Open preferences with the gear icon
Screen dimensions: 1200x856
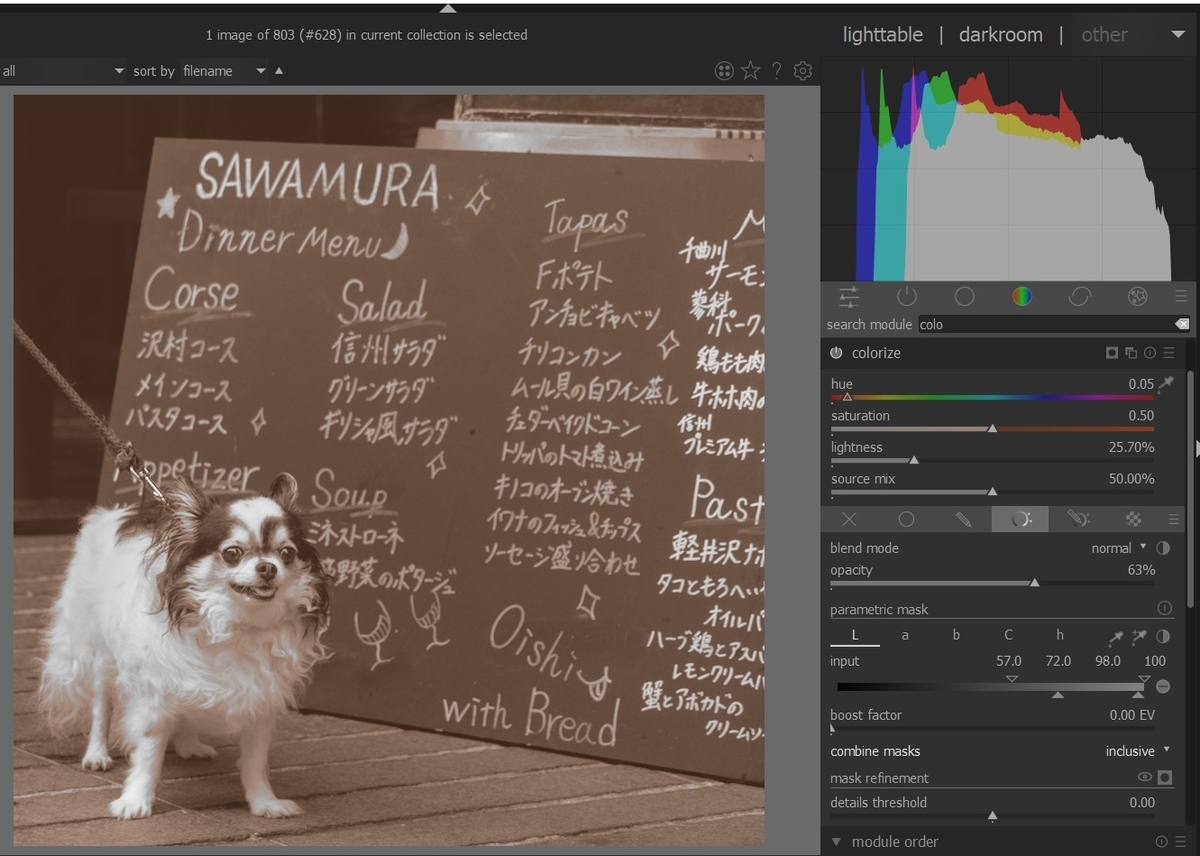[x=802, y=70]
